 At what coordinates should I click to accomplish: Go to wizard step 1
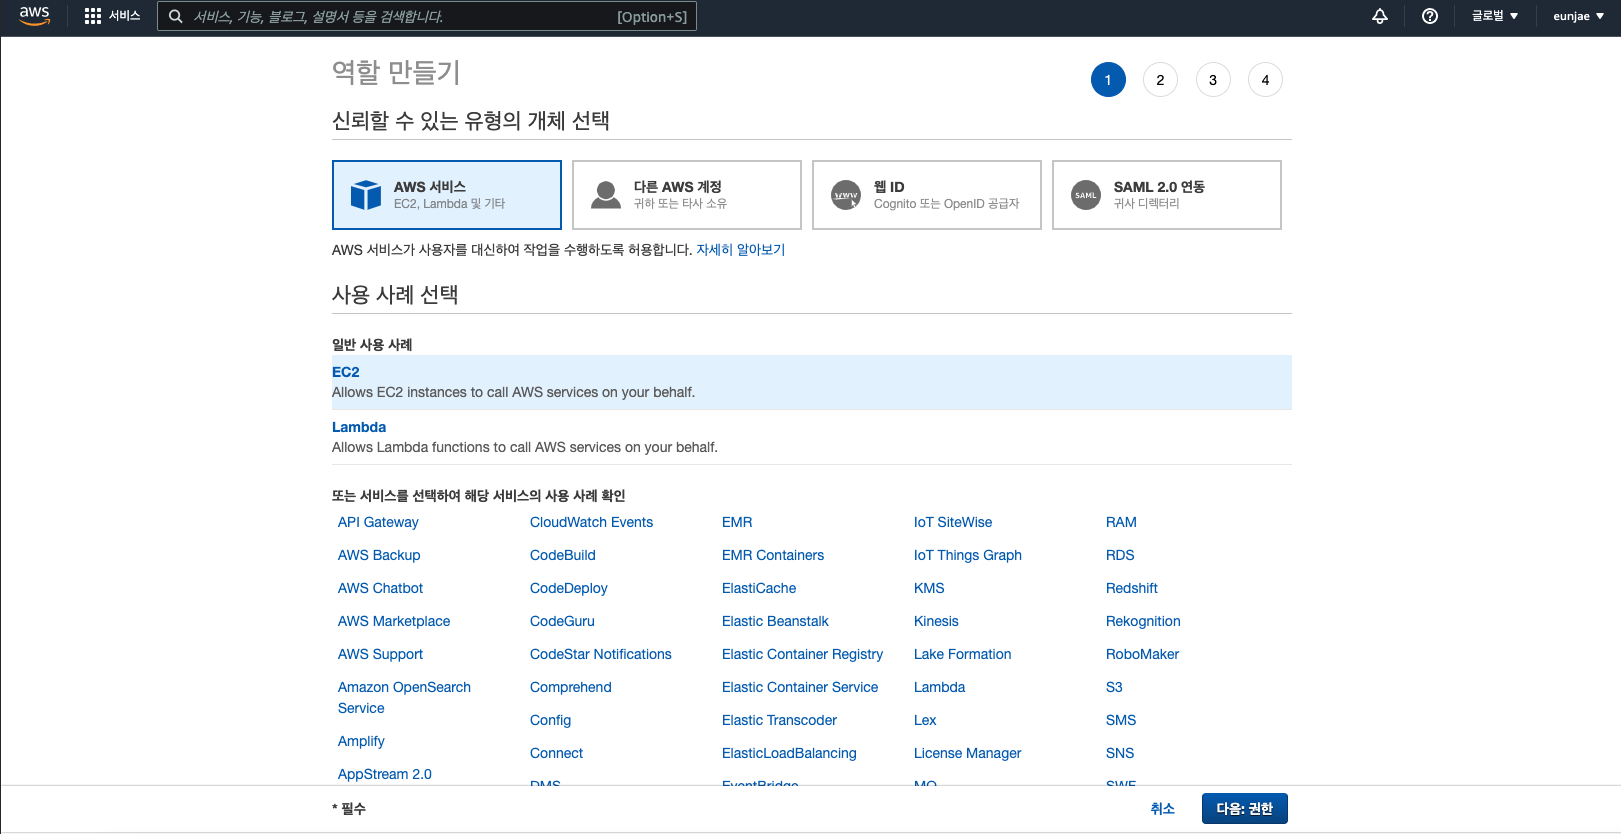[x=1108, y=80]
